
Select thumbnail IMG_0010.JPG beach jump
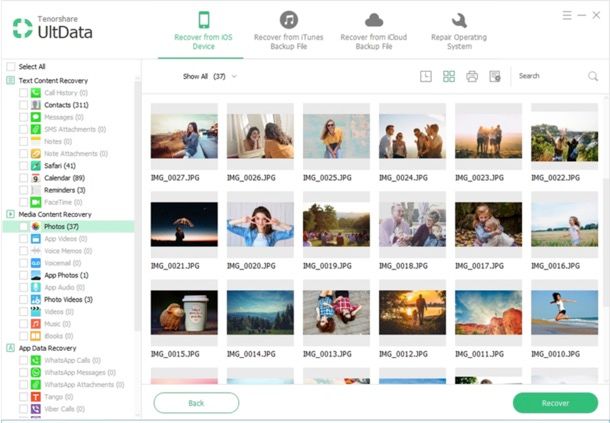[x=564, y=312]
